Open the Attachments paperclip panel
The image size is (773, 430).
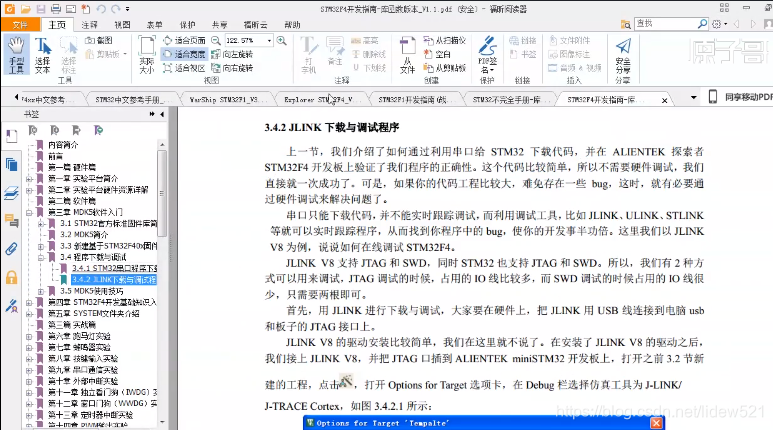click(x=11, y=249)
